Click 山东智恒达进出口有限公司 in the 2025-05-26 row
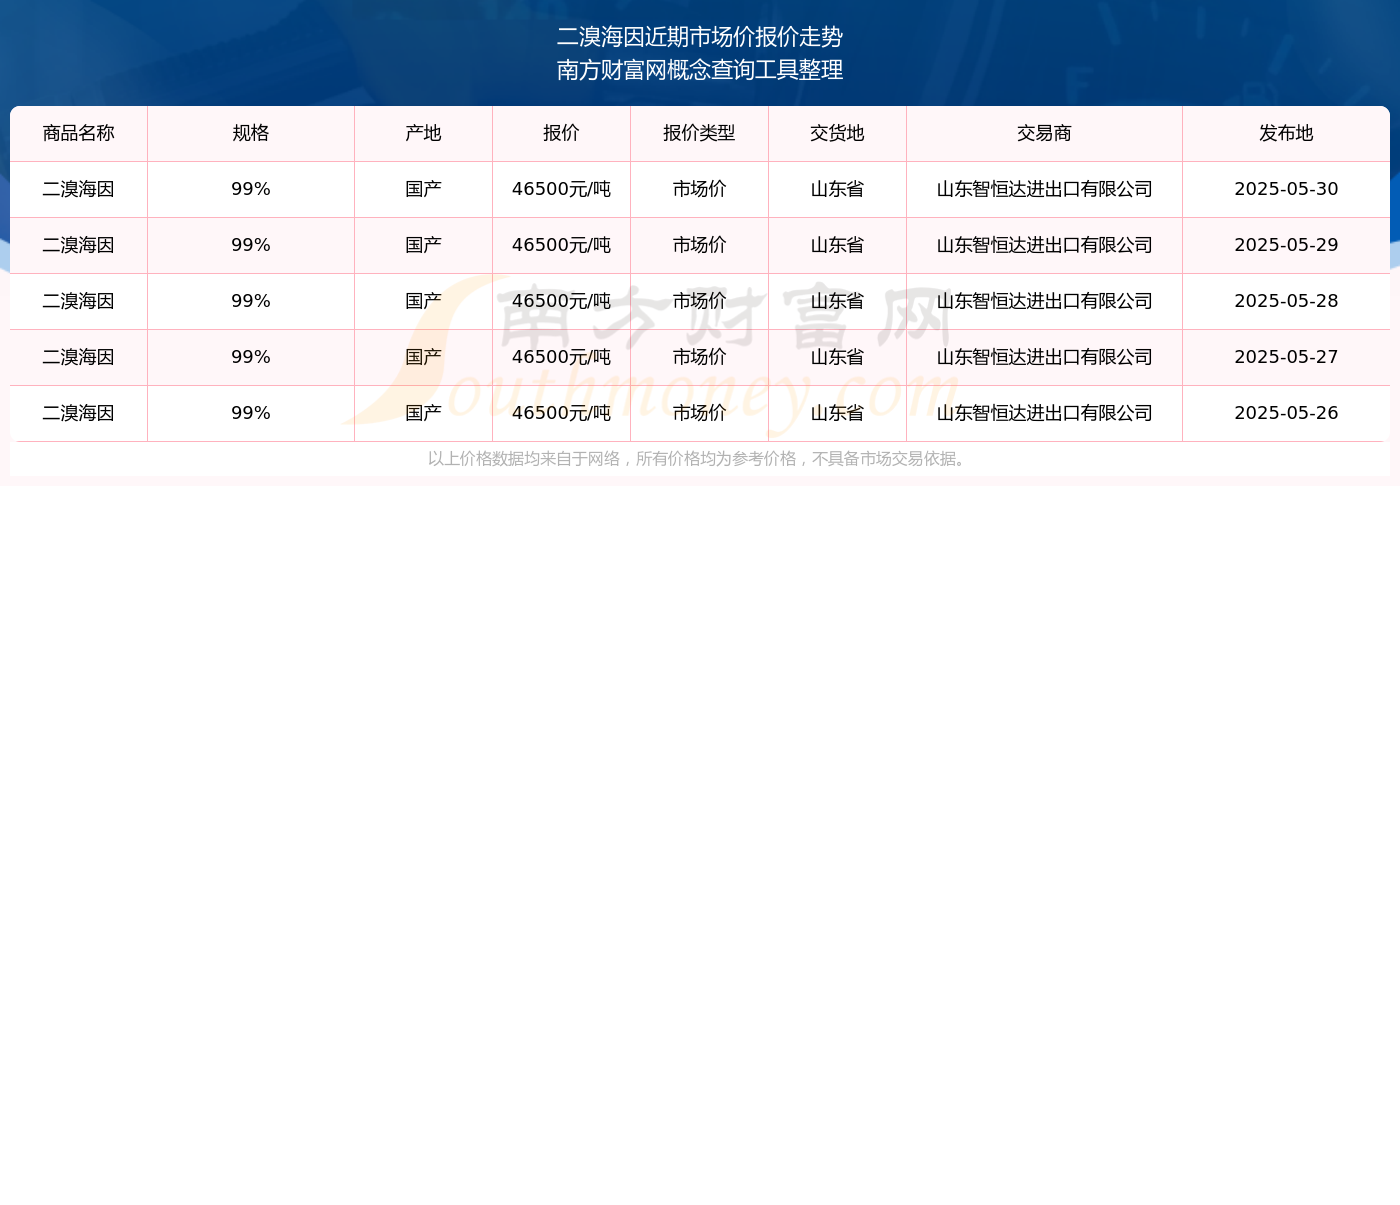The height and width of the screenshot is (1205, 1400). [x=1044, y=413]
